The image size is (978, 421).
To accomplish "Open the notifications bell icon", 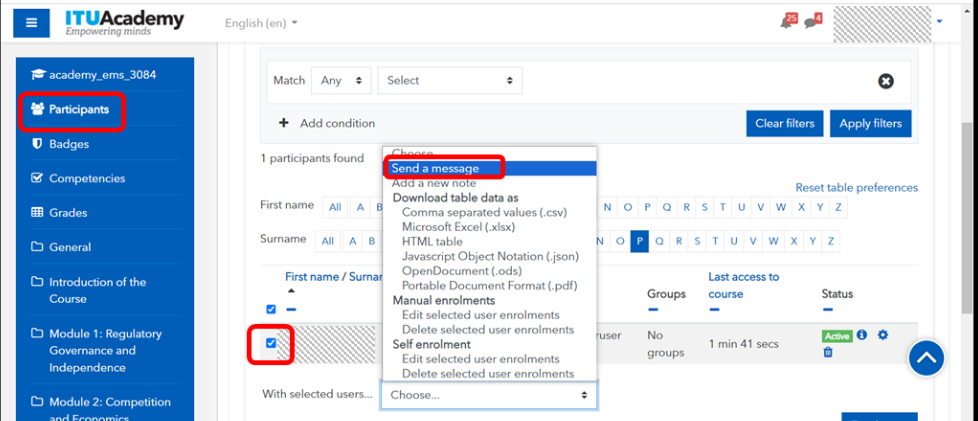I will 788,22.
